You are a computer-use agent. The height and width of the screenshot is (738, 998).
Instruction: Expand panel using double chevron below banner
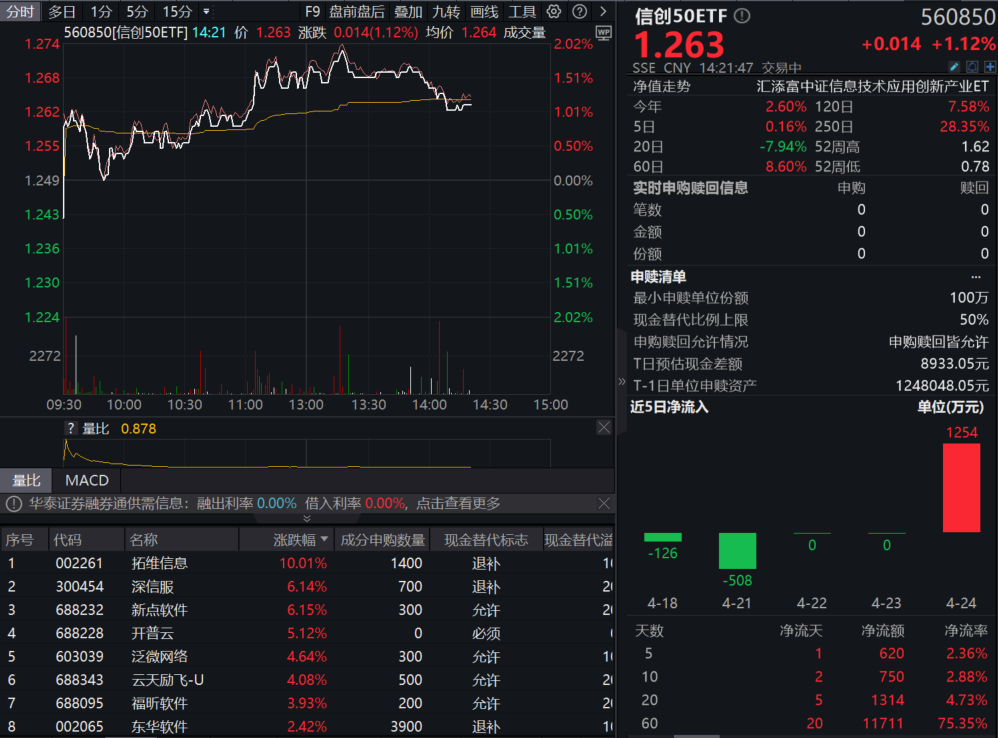pyautogui.click(x=307, y=518)
